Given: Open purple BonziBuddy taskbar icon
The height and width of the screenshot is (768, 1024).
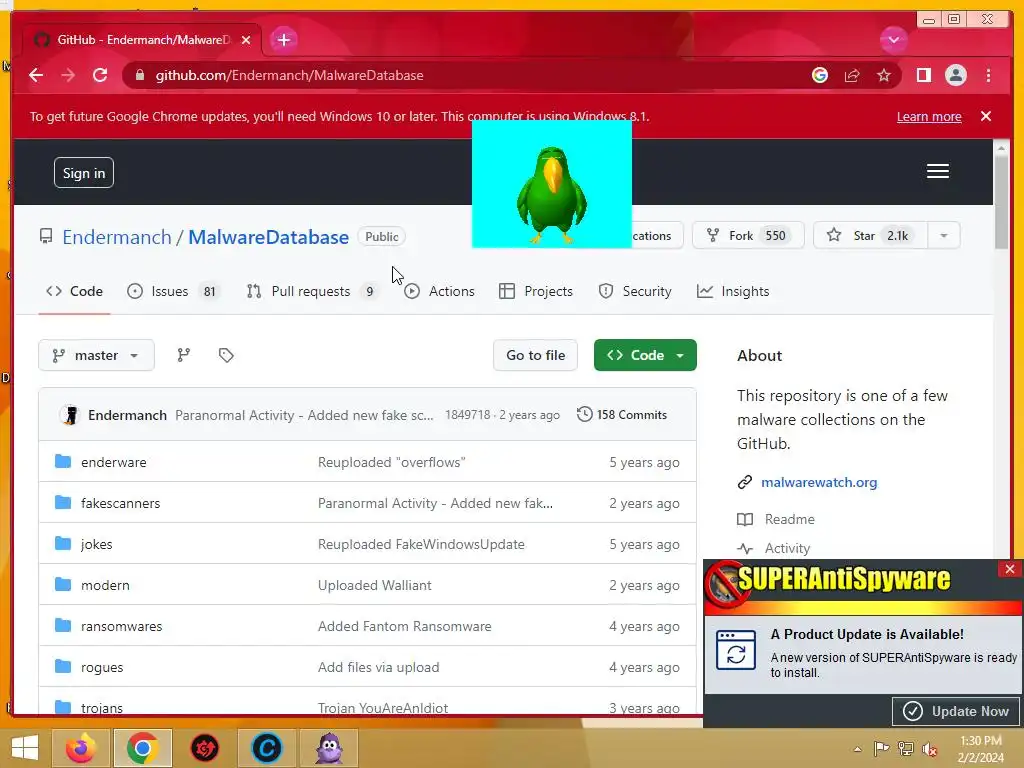Looking at the screenshot, I should 328,748.
